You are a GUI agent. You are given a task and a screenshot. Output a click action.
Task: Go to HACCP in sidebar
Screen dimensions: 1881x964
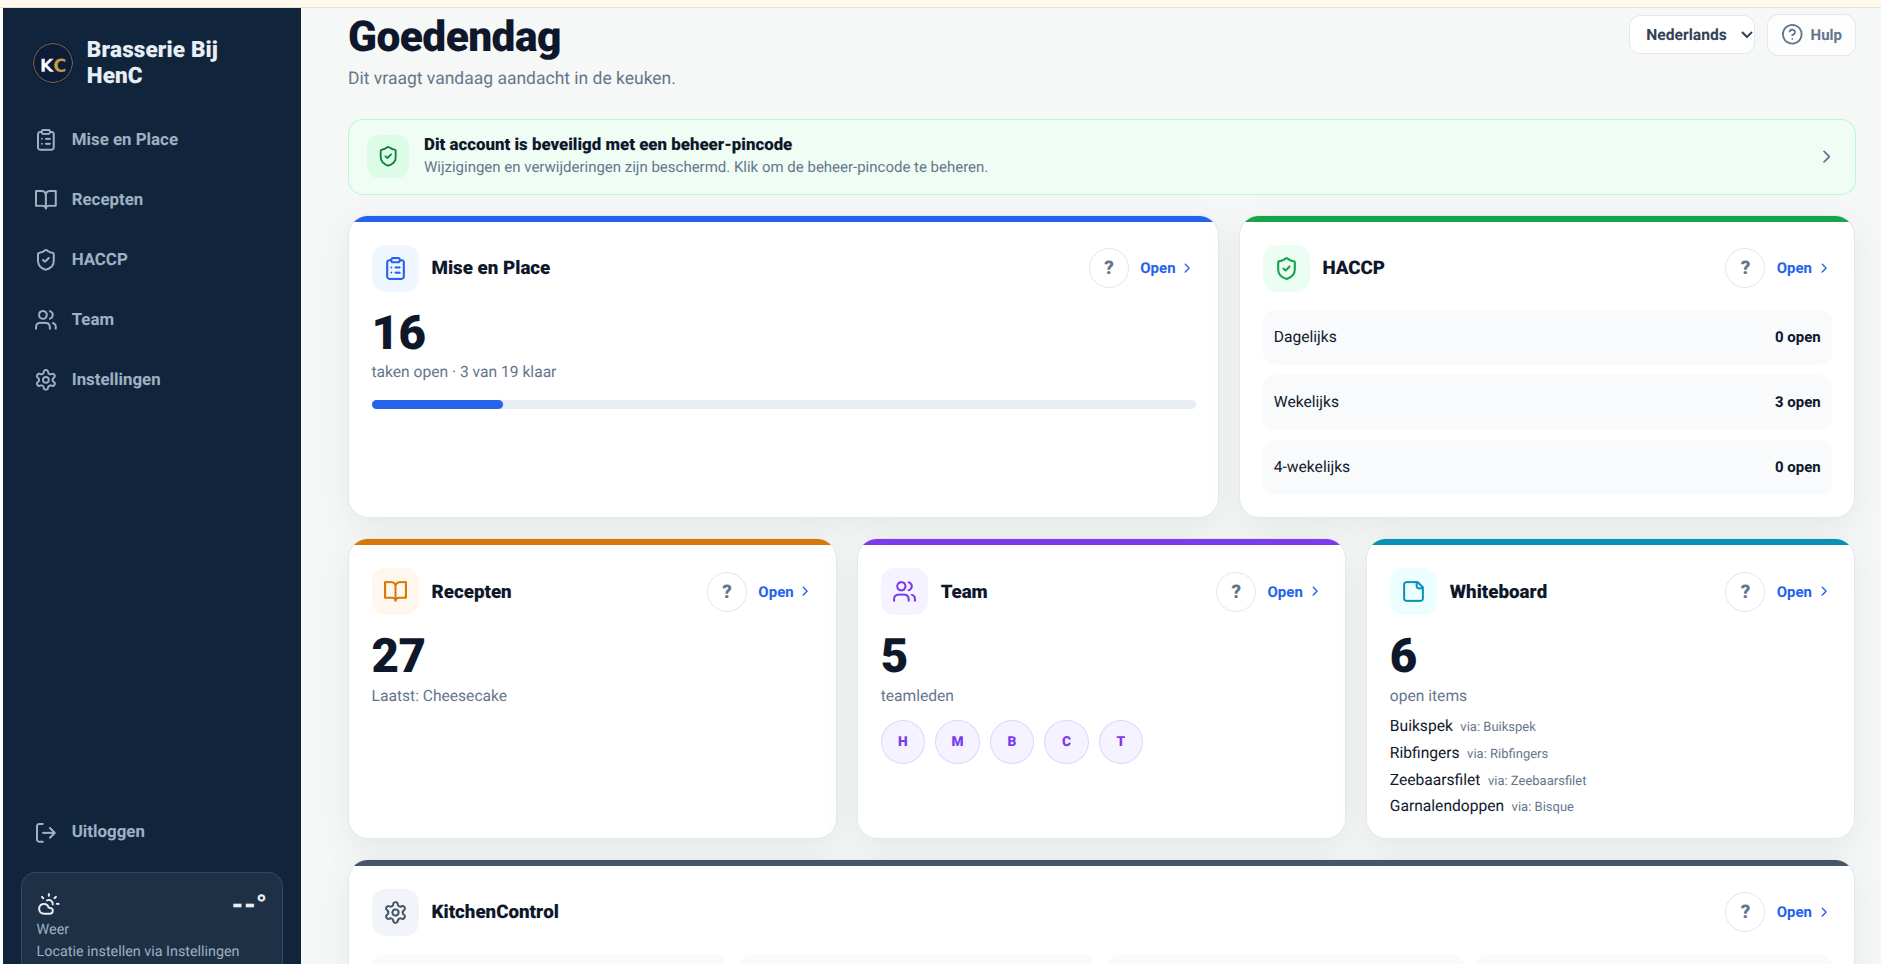[151, 260]
